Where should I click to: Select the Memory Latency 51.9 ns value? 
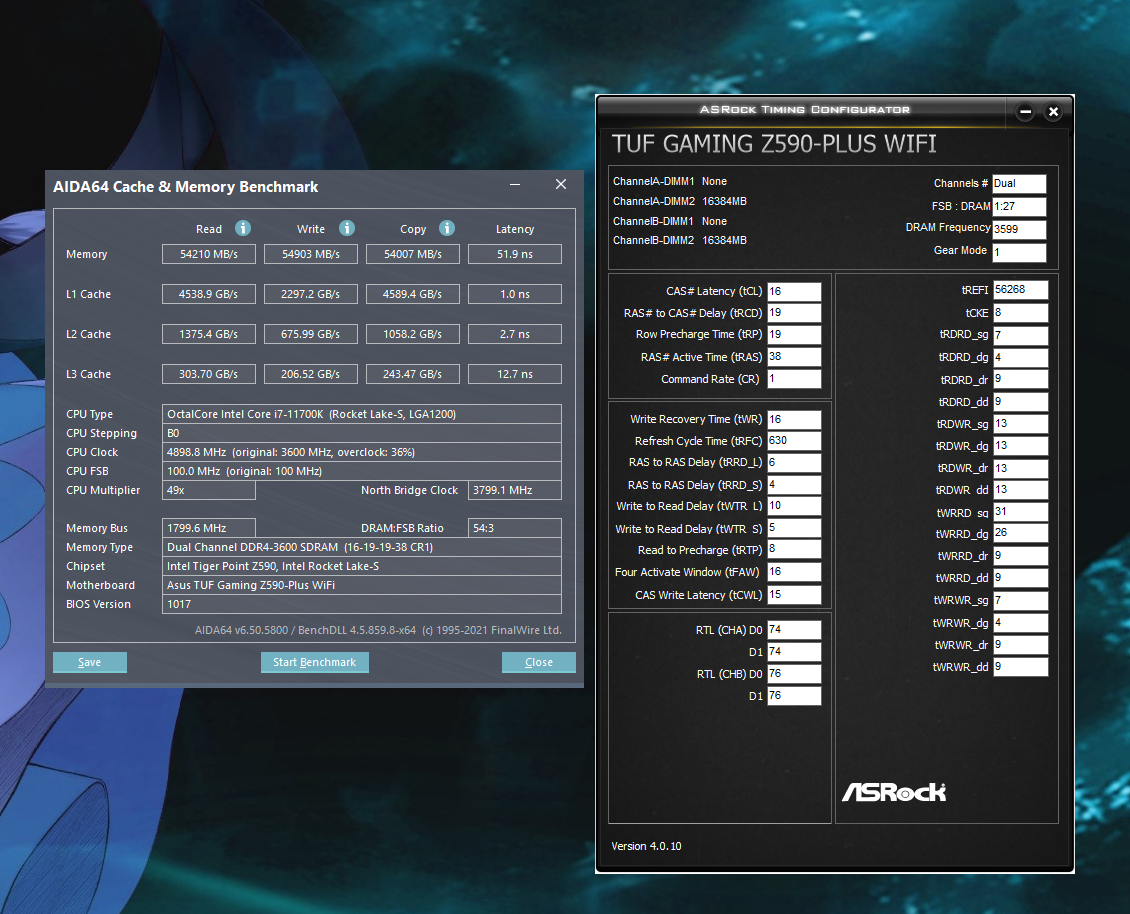(515, 254)
